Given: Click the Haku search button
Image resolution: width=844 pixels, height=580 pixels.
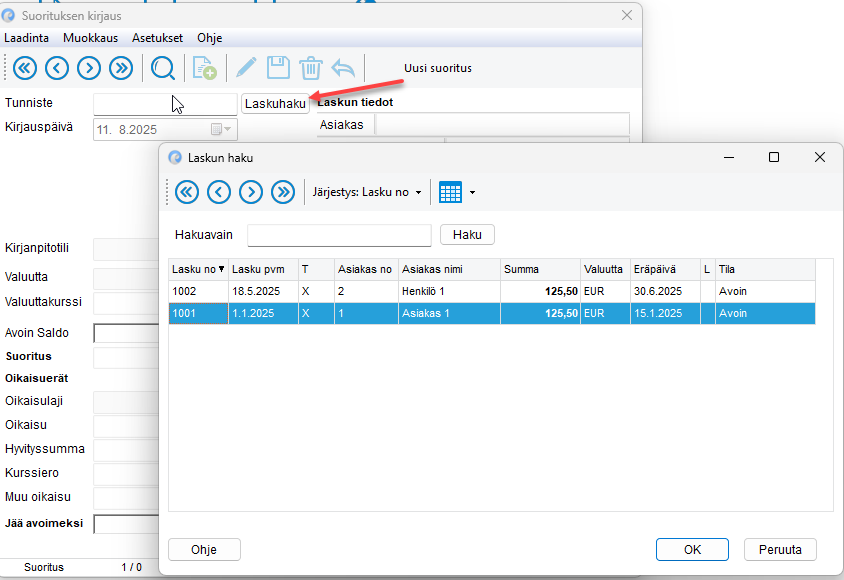Looking at the screenshot, I should coord(467,235).
